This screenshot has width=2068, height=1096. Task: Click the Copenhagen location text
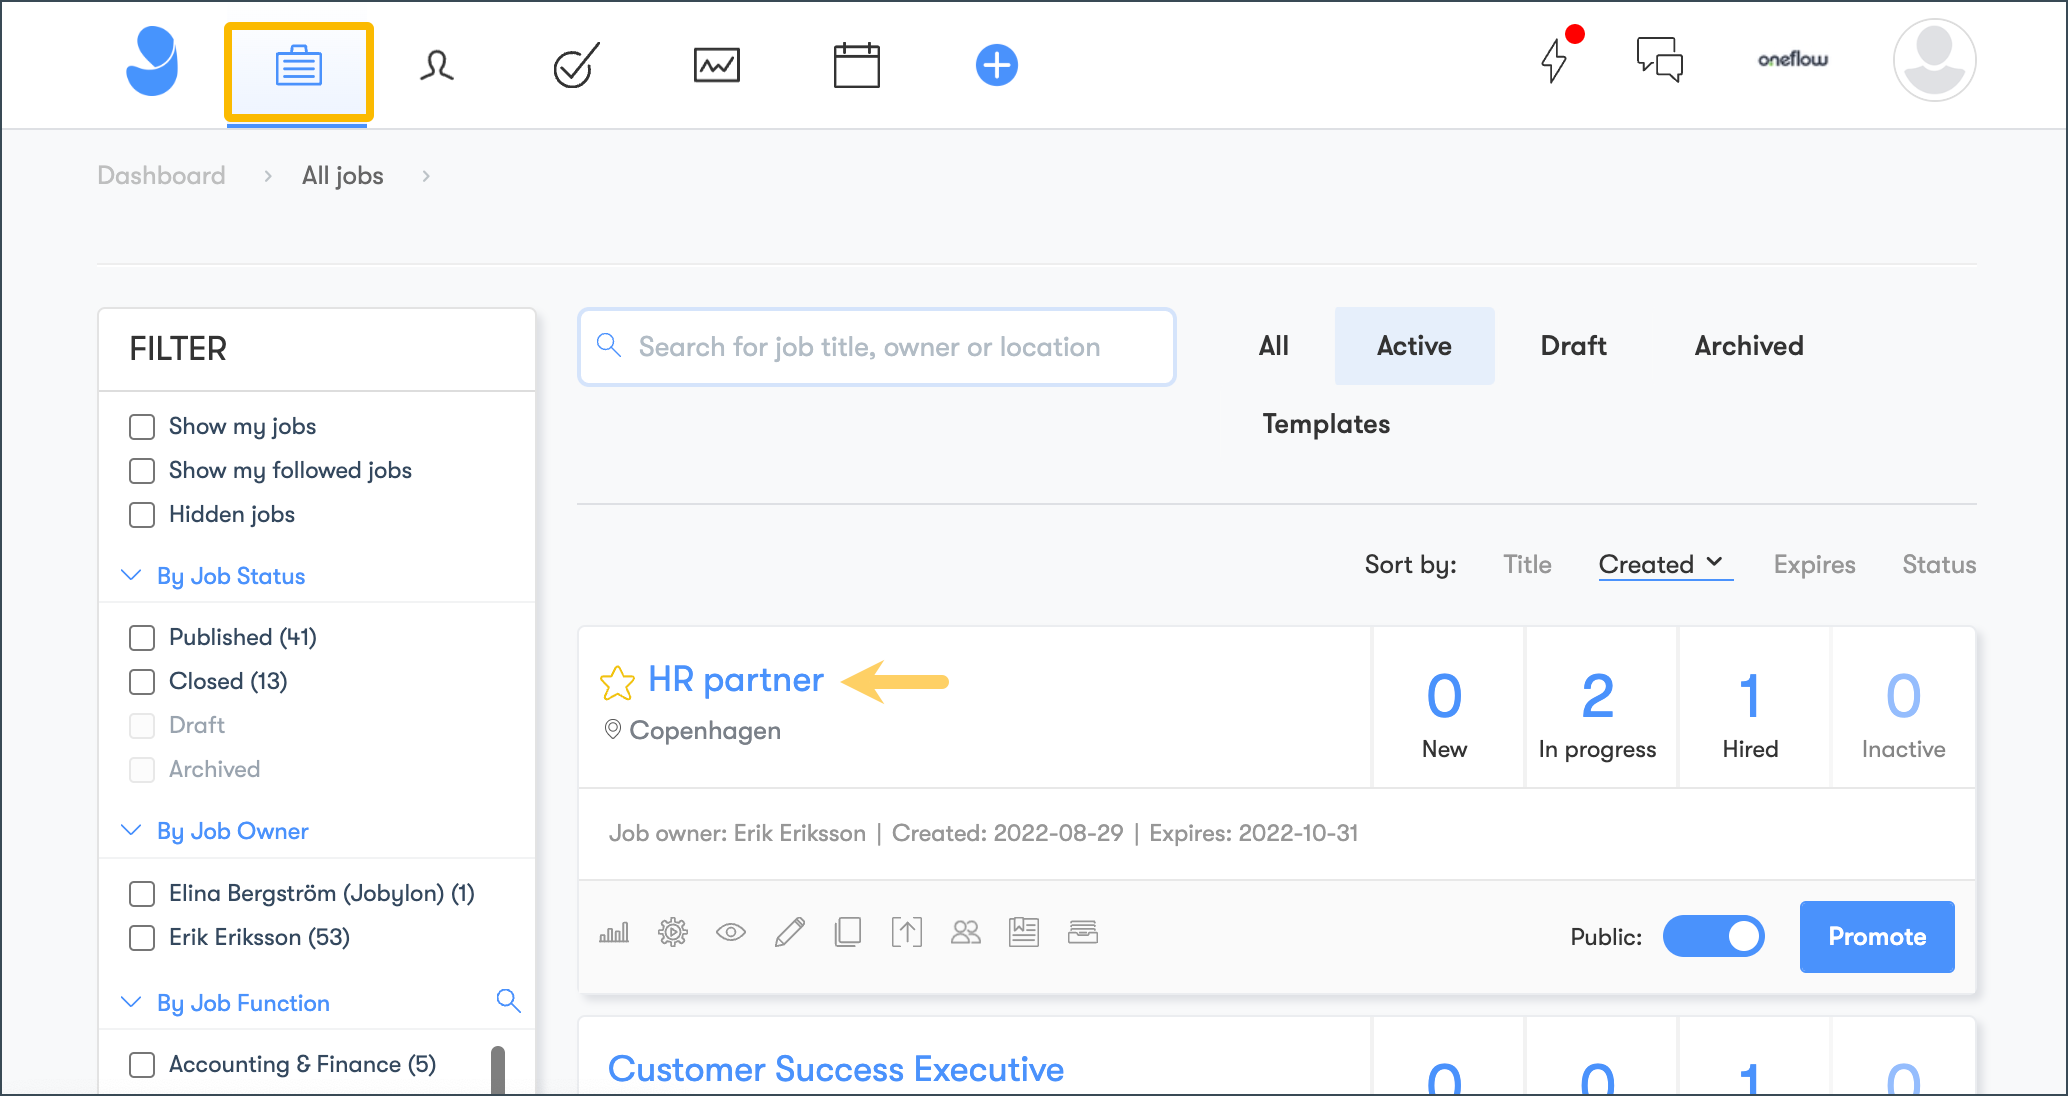tap(705, 731)
